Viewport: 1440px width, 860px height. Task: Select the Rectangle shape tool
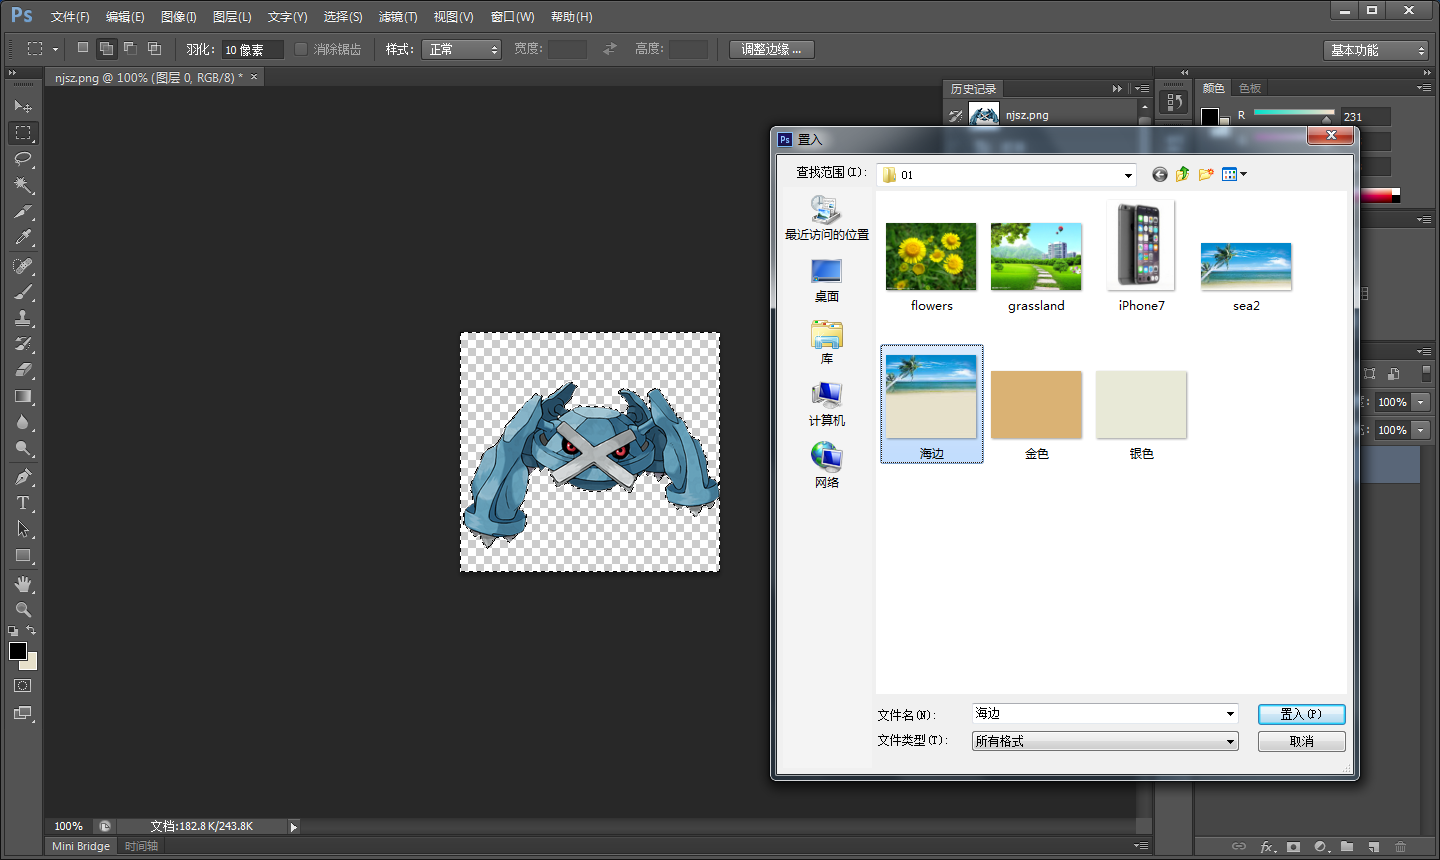(23, 556)
